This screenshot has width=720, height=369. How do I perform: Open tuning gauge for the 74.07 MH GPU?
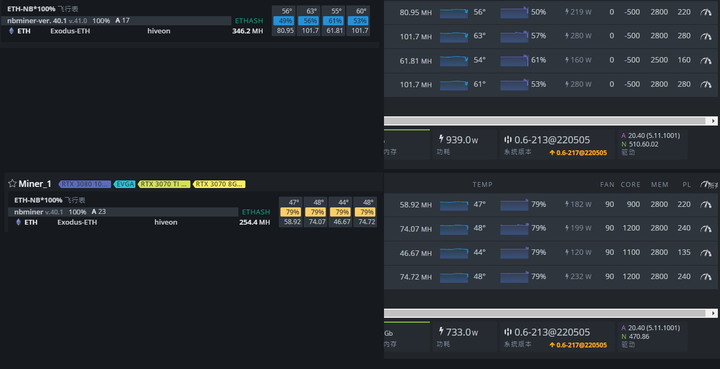(706, 229)
